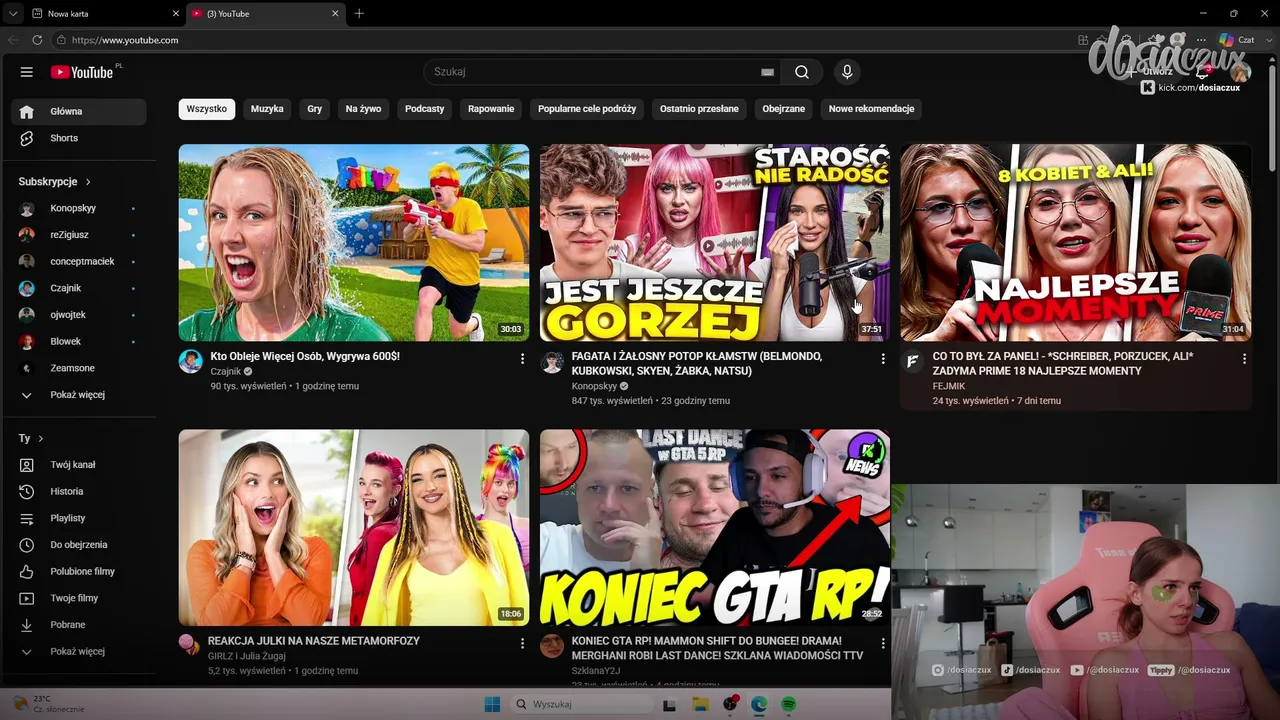The image size is (1280, 720).
Task: Click the Edge icon on the taskbar
Action: (x=759, y=704)
